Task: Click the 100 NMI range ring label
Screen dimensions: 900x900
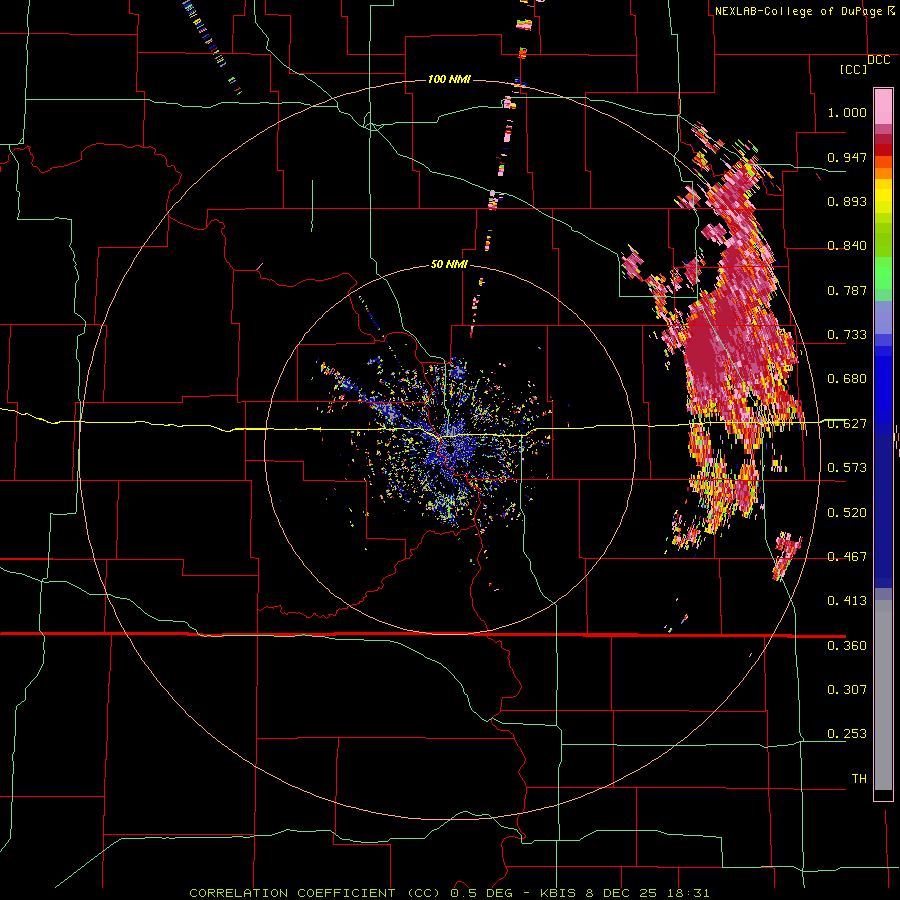Action: click(x=449, y=79)
